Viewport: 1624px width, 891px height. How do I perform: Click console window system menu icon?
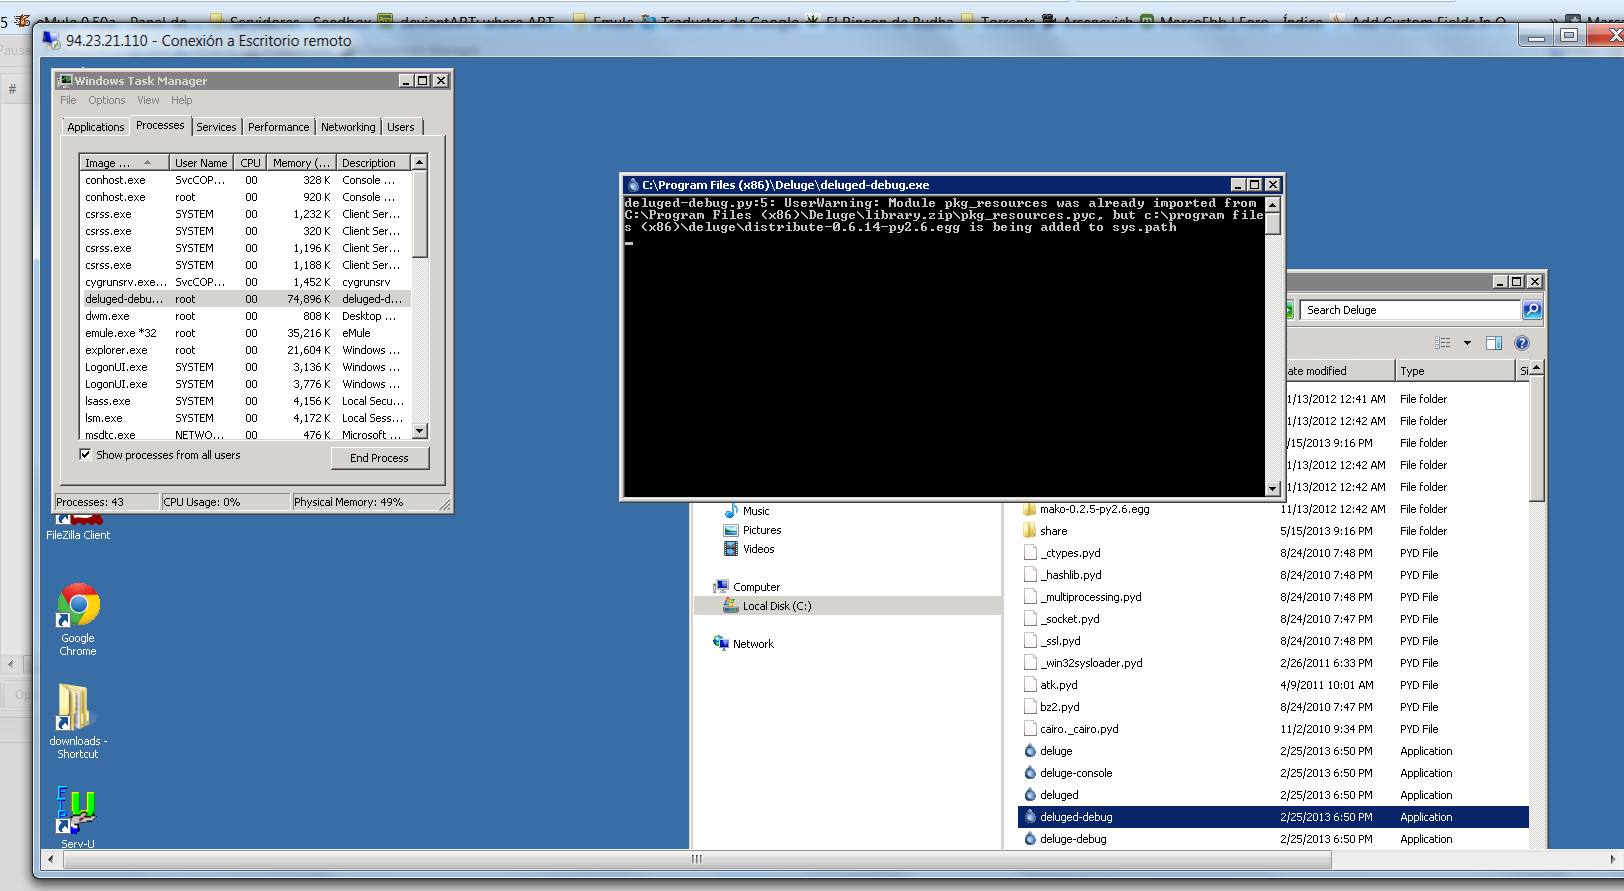tap(632, 185)
